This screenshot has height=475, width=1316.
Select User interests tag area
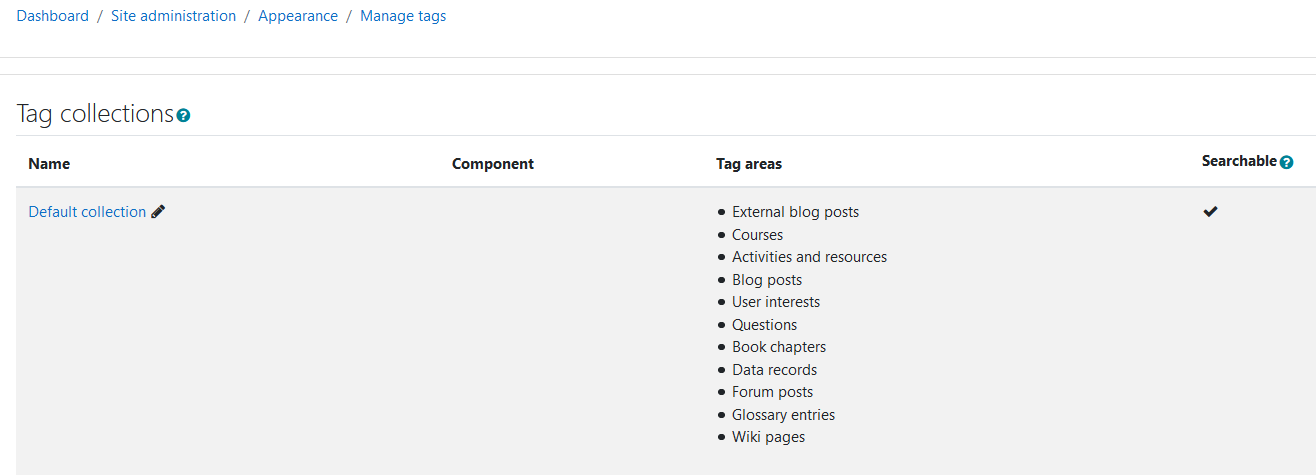776,302
